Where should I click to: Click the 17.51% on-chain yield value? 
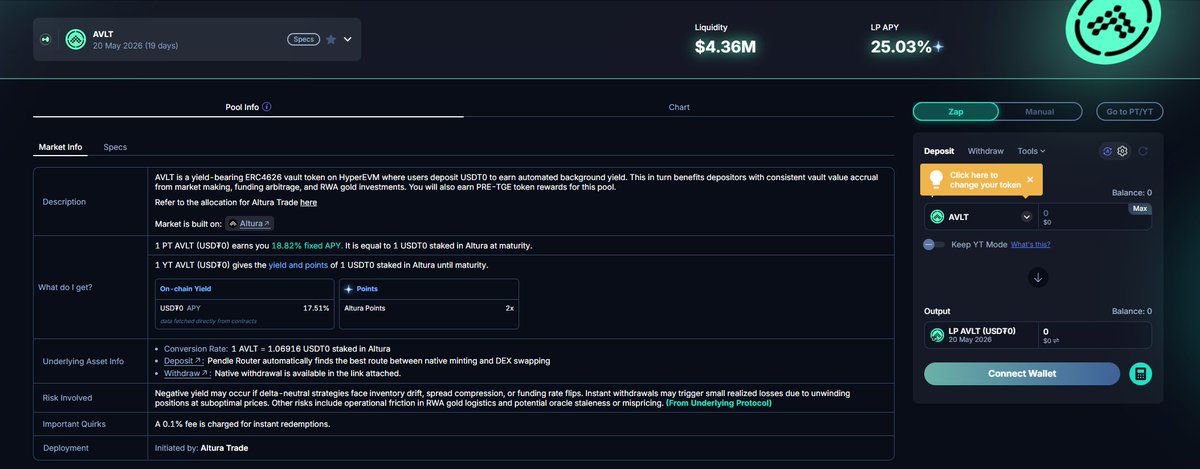tap(316, 308)
